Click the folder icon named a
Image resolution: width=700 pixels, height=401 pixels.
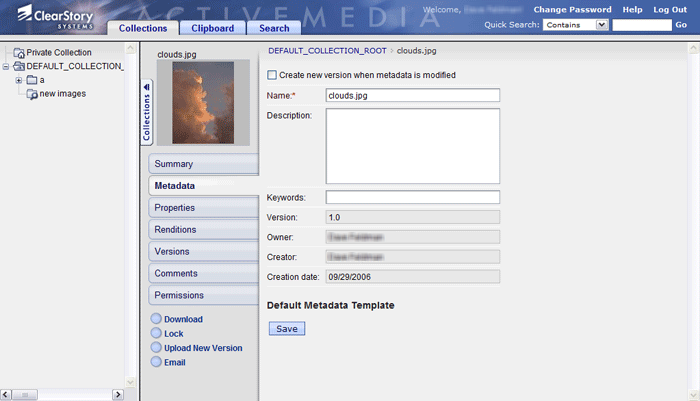pyautogui.click(x=31, y=80)
